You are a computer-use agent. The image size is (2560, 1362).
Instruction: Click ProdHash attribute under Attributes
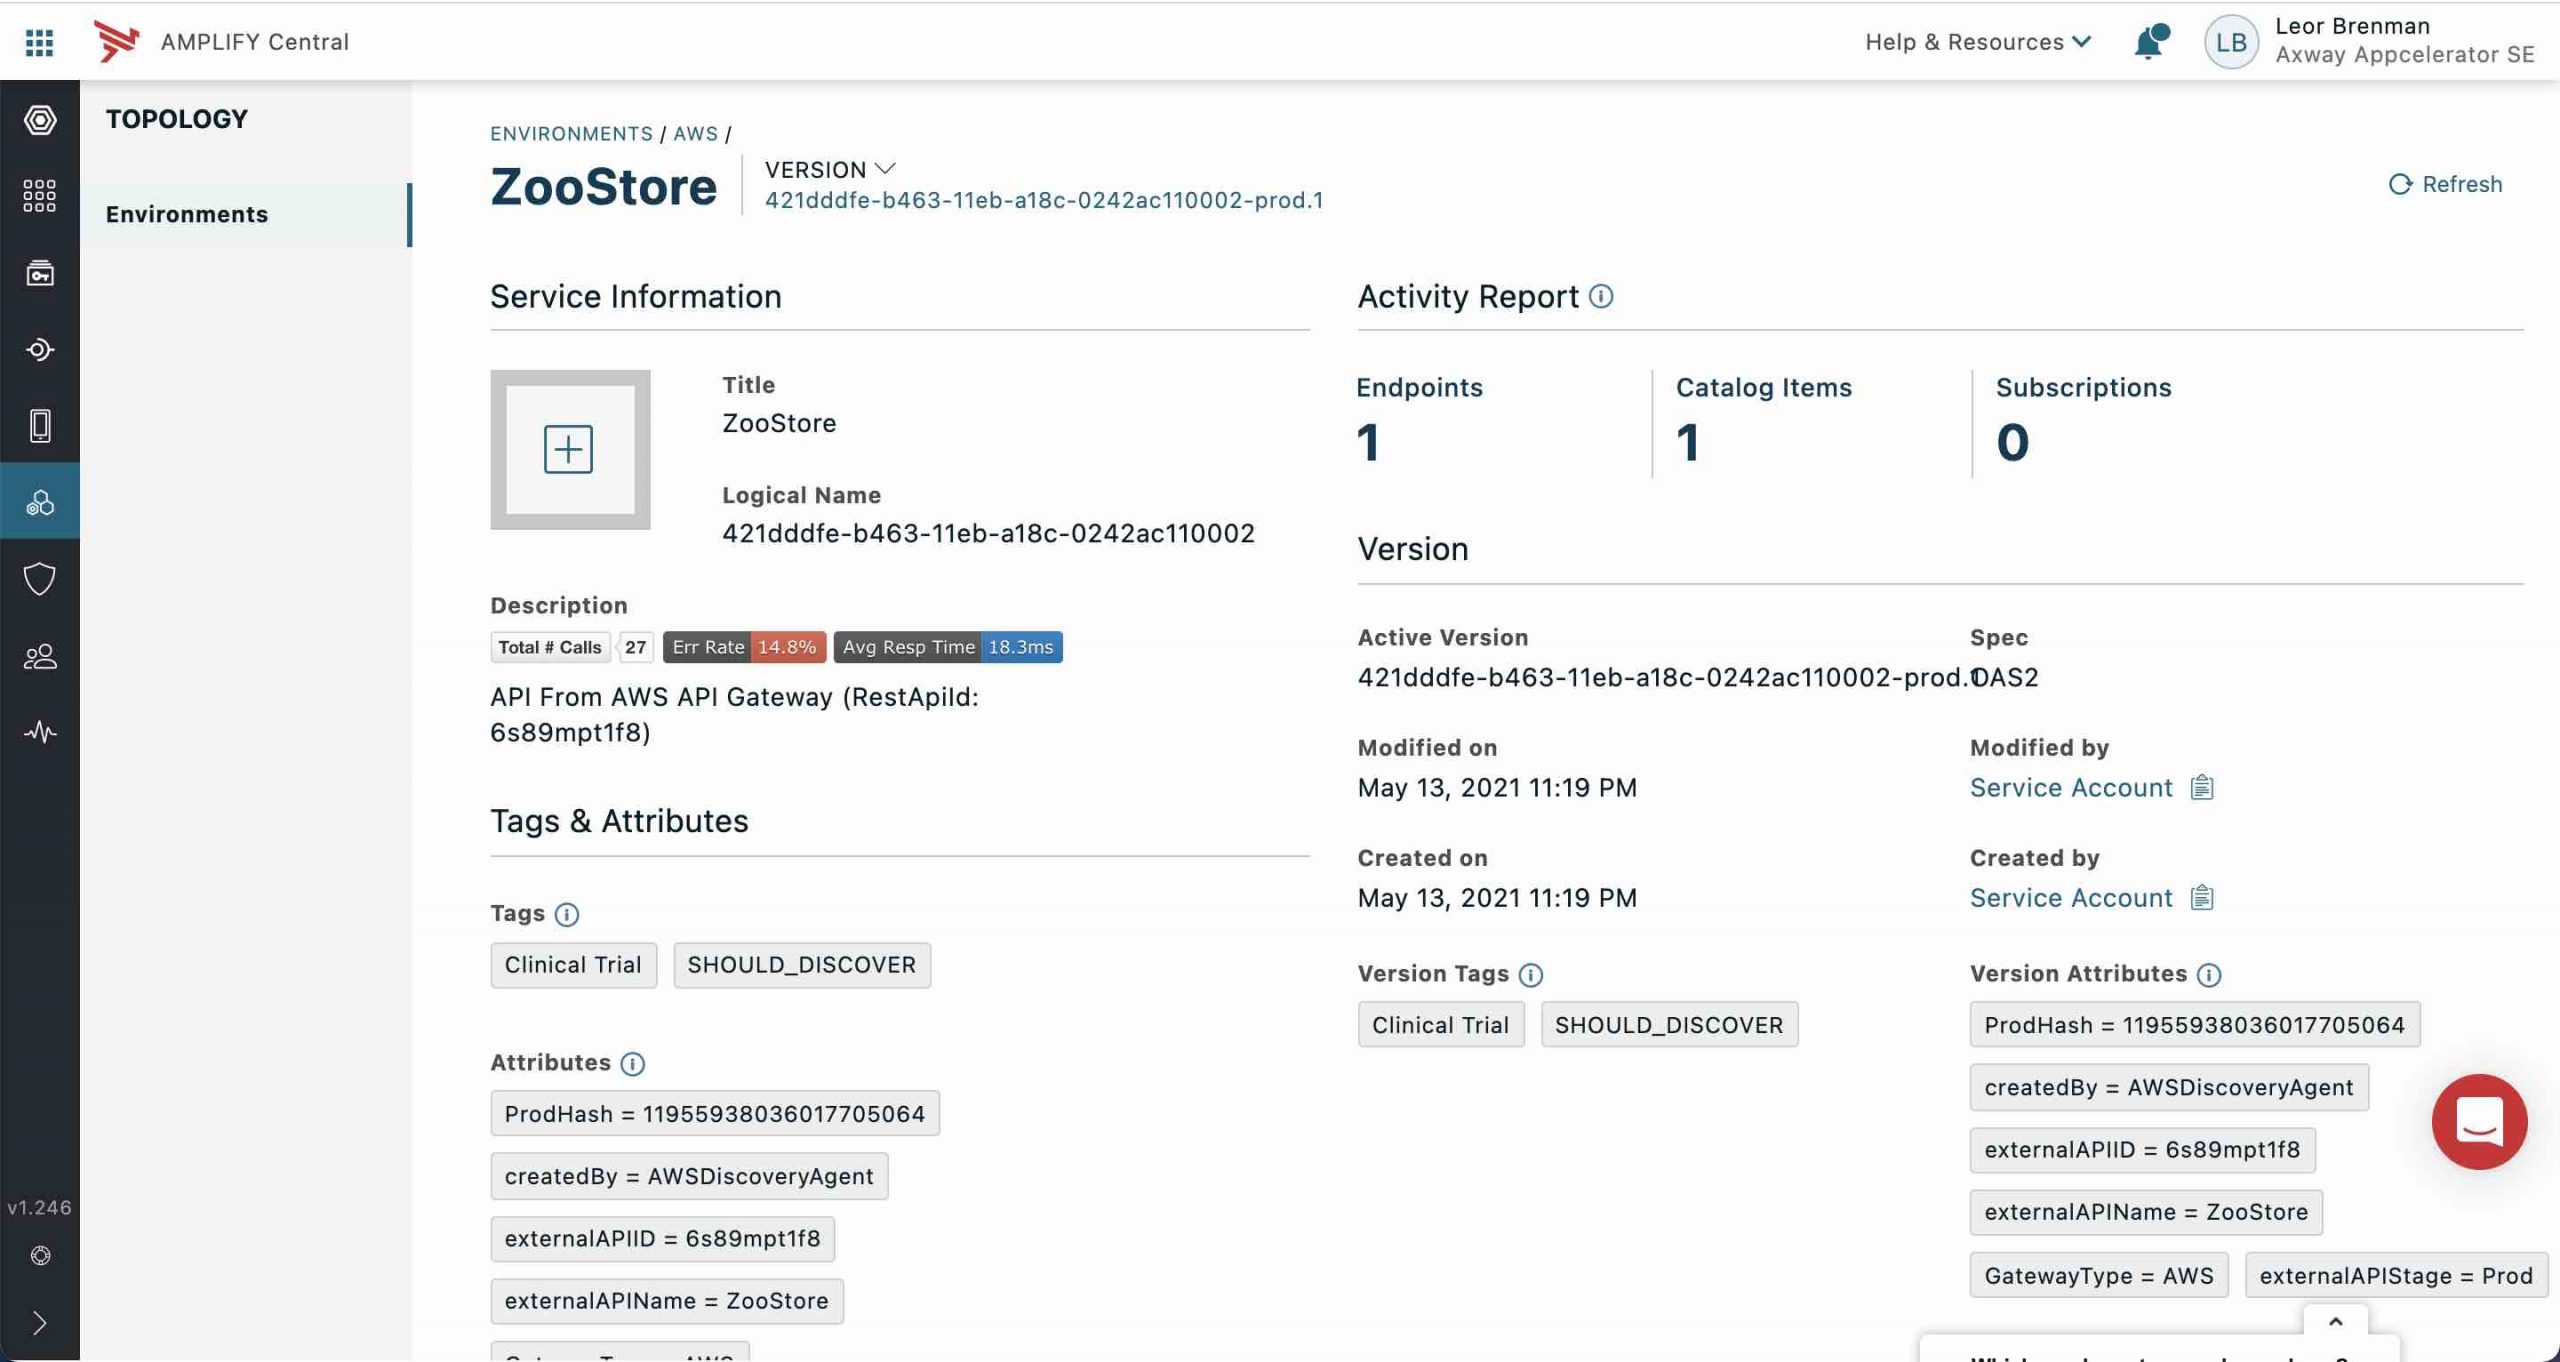coord(715,1114)
